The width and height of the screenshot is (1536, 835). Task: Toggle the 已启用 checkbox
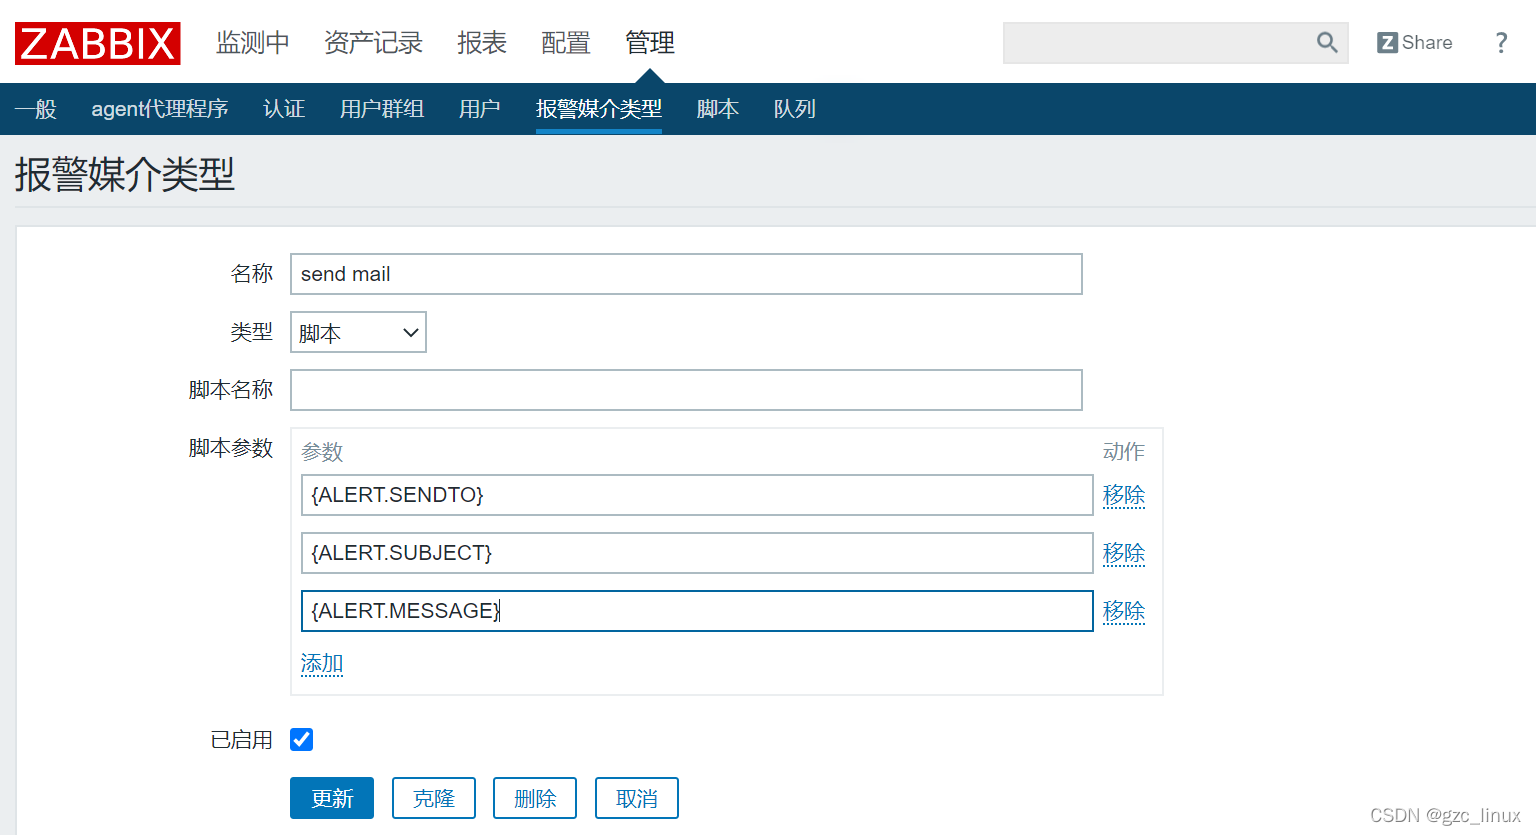(301, 739)
